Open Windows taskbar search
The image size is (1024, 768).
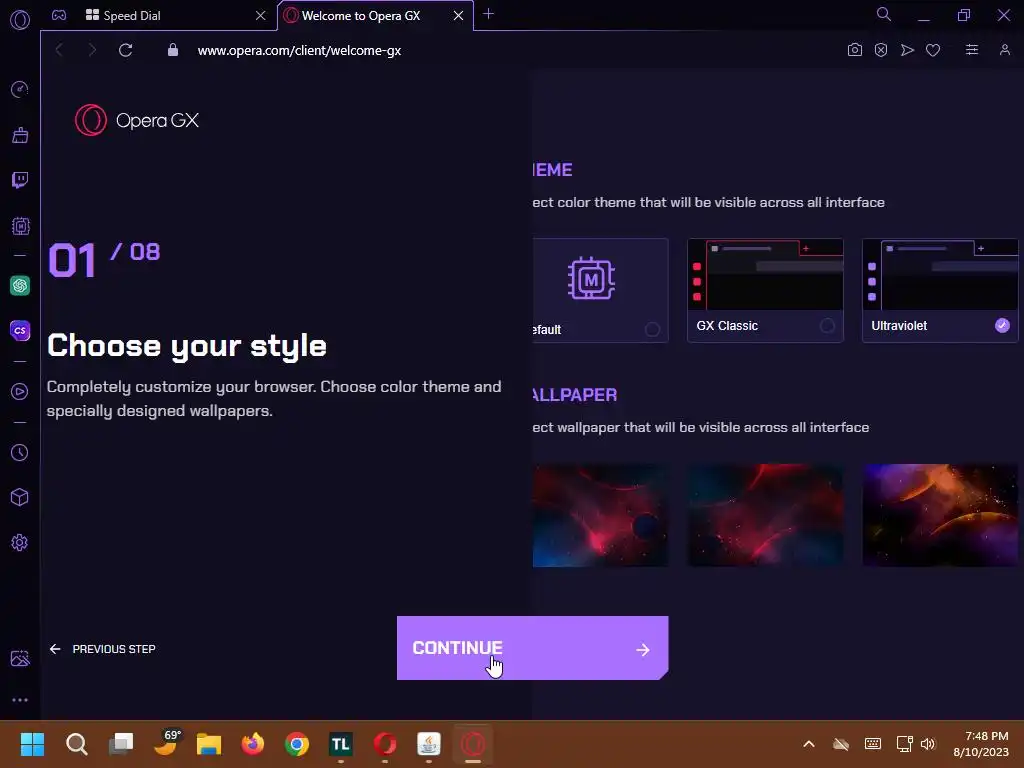coord(76,744)
